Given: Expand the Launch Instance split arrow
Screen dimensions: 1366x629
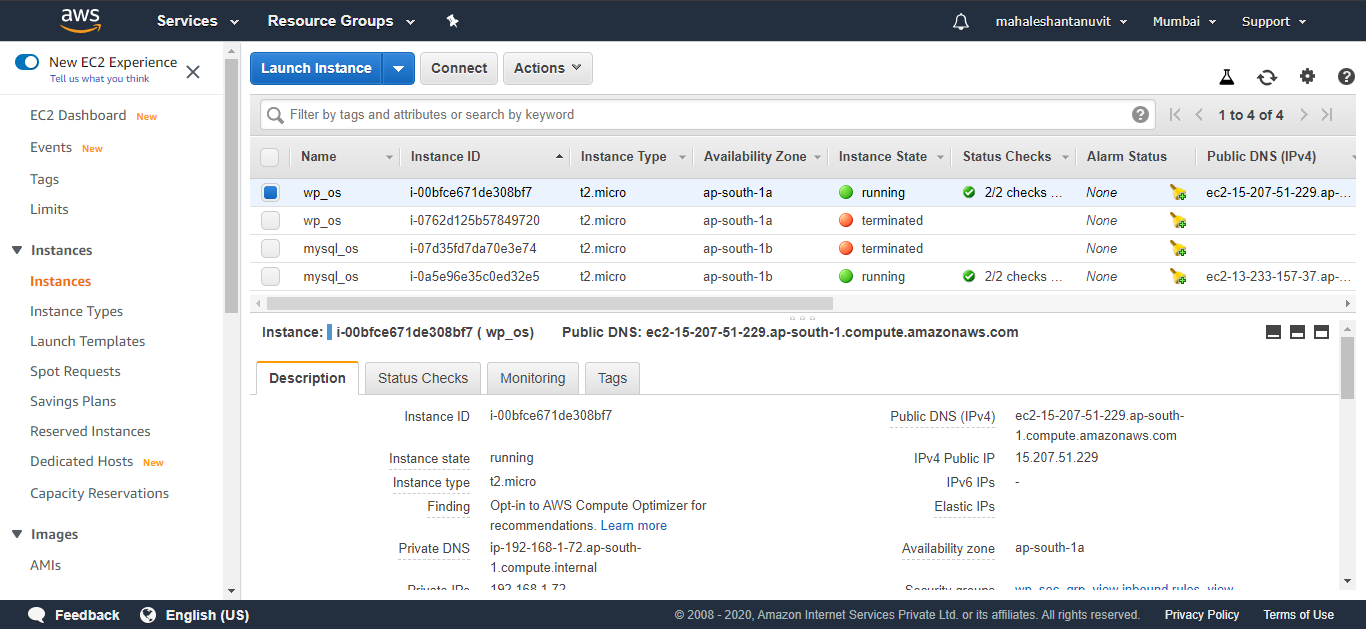Looking at the screenshot, I should point(399,68).
